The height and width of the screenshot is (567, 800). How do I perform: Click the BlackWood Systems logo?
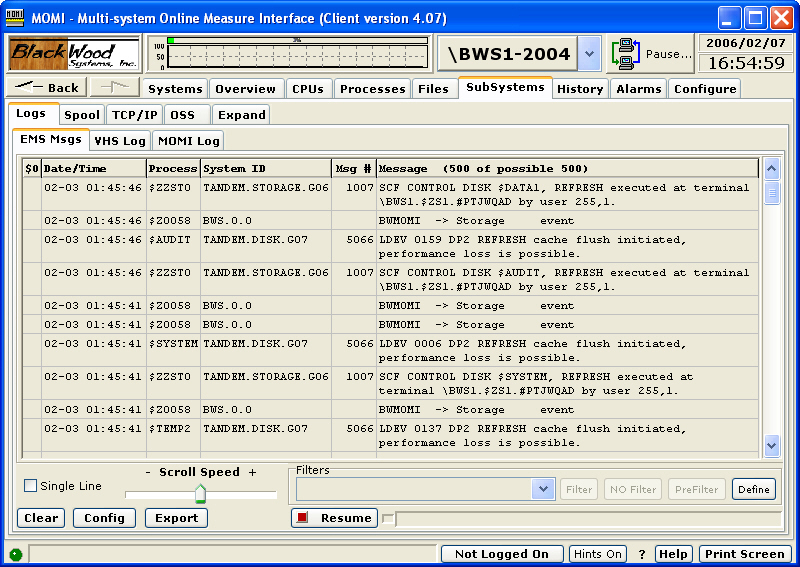click(74, 54)
